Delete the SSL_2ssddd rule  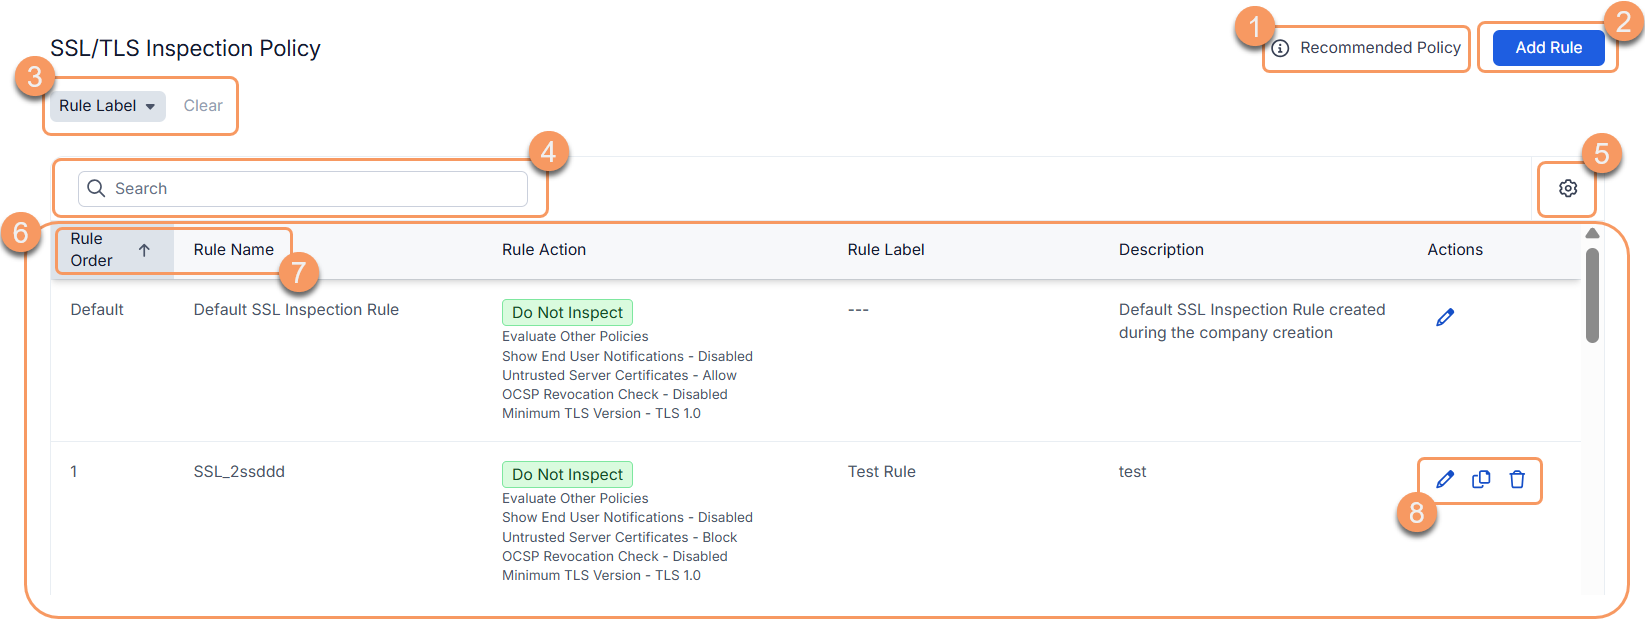[x=1517, y=479]
